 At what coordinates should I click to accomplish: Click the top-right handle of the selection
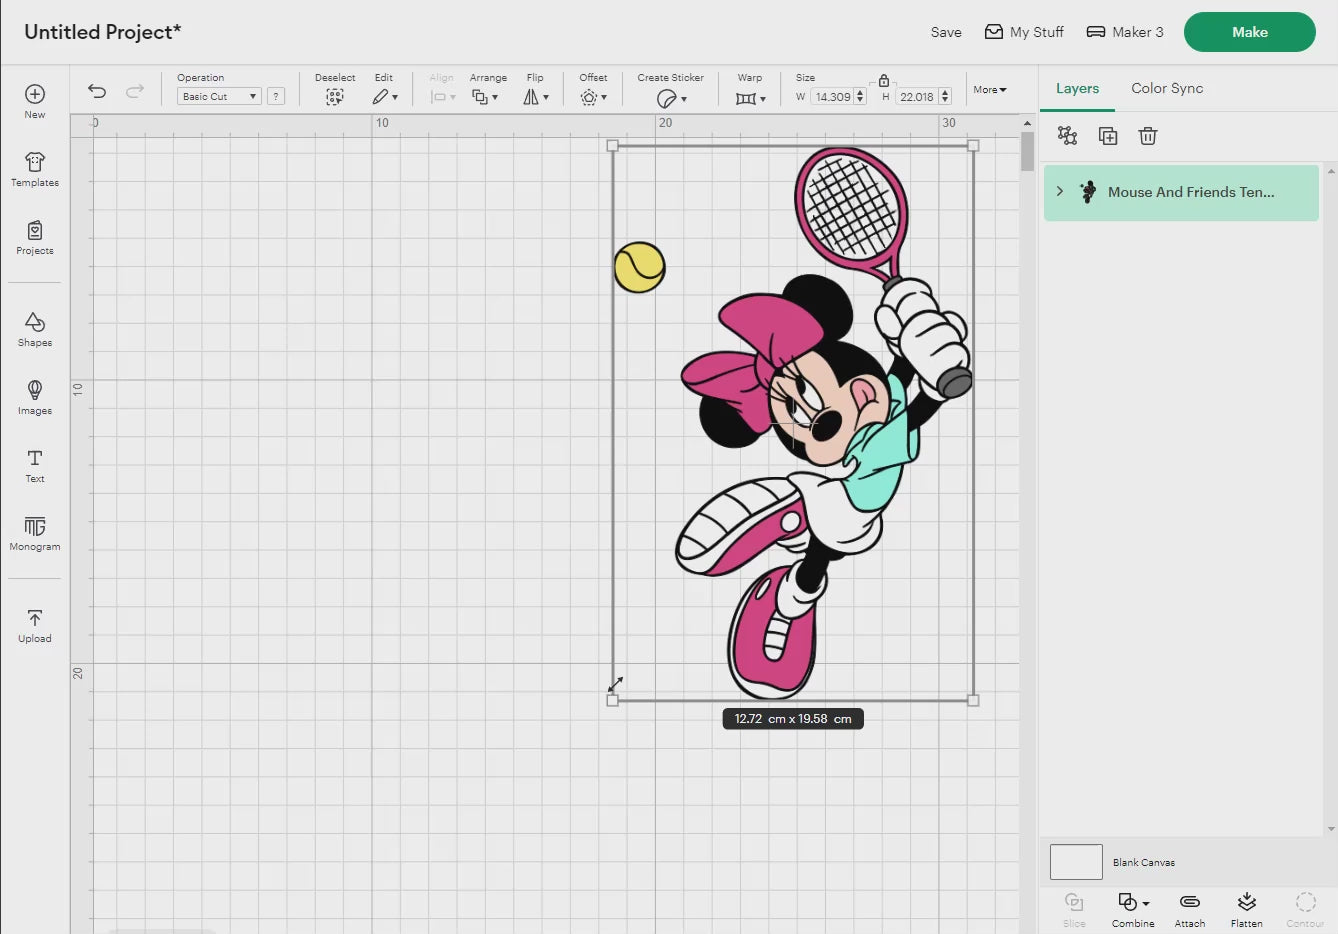click(973, 146)
